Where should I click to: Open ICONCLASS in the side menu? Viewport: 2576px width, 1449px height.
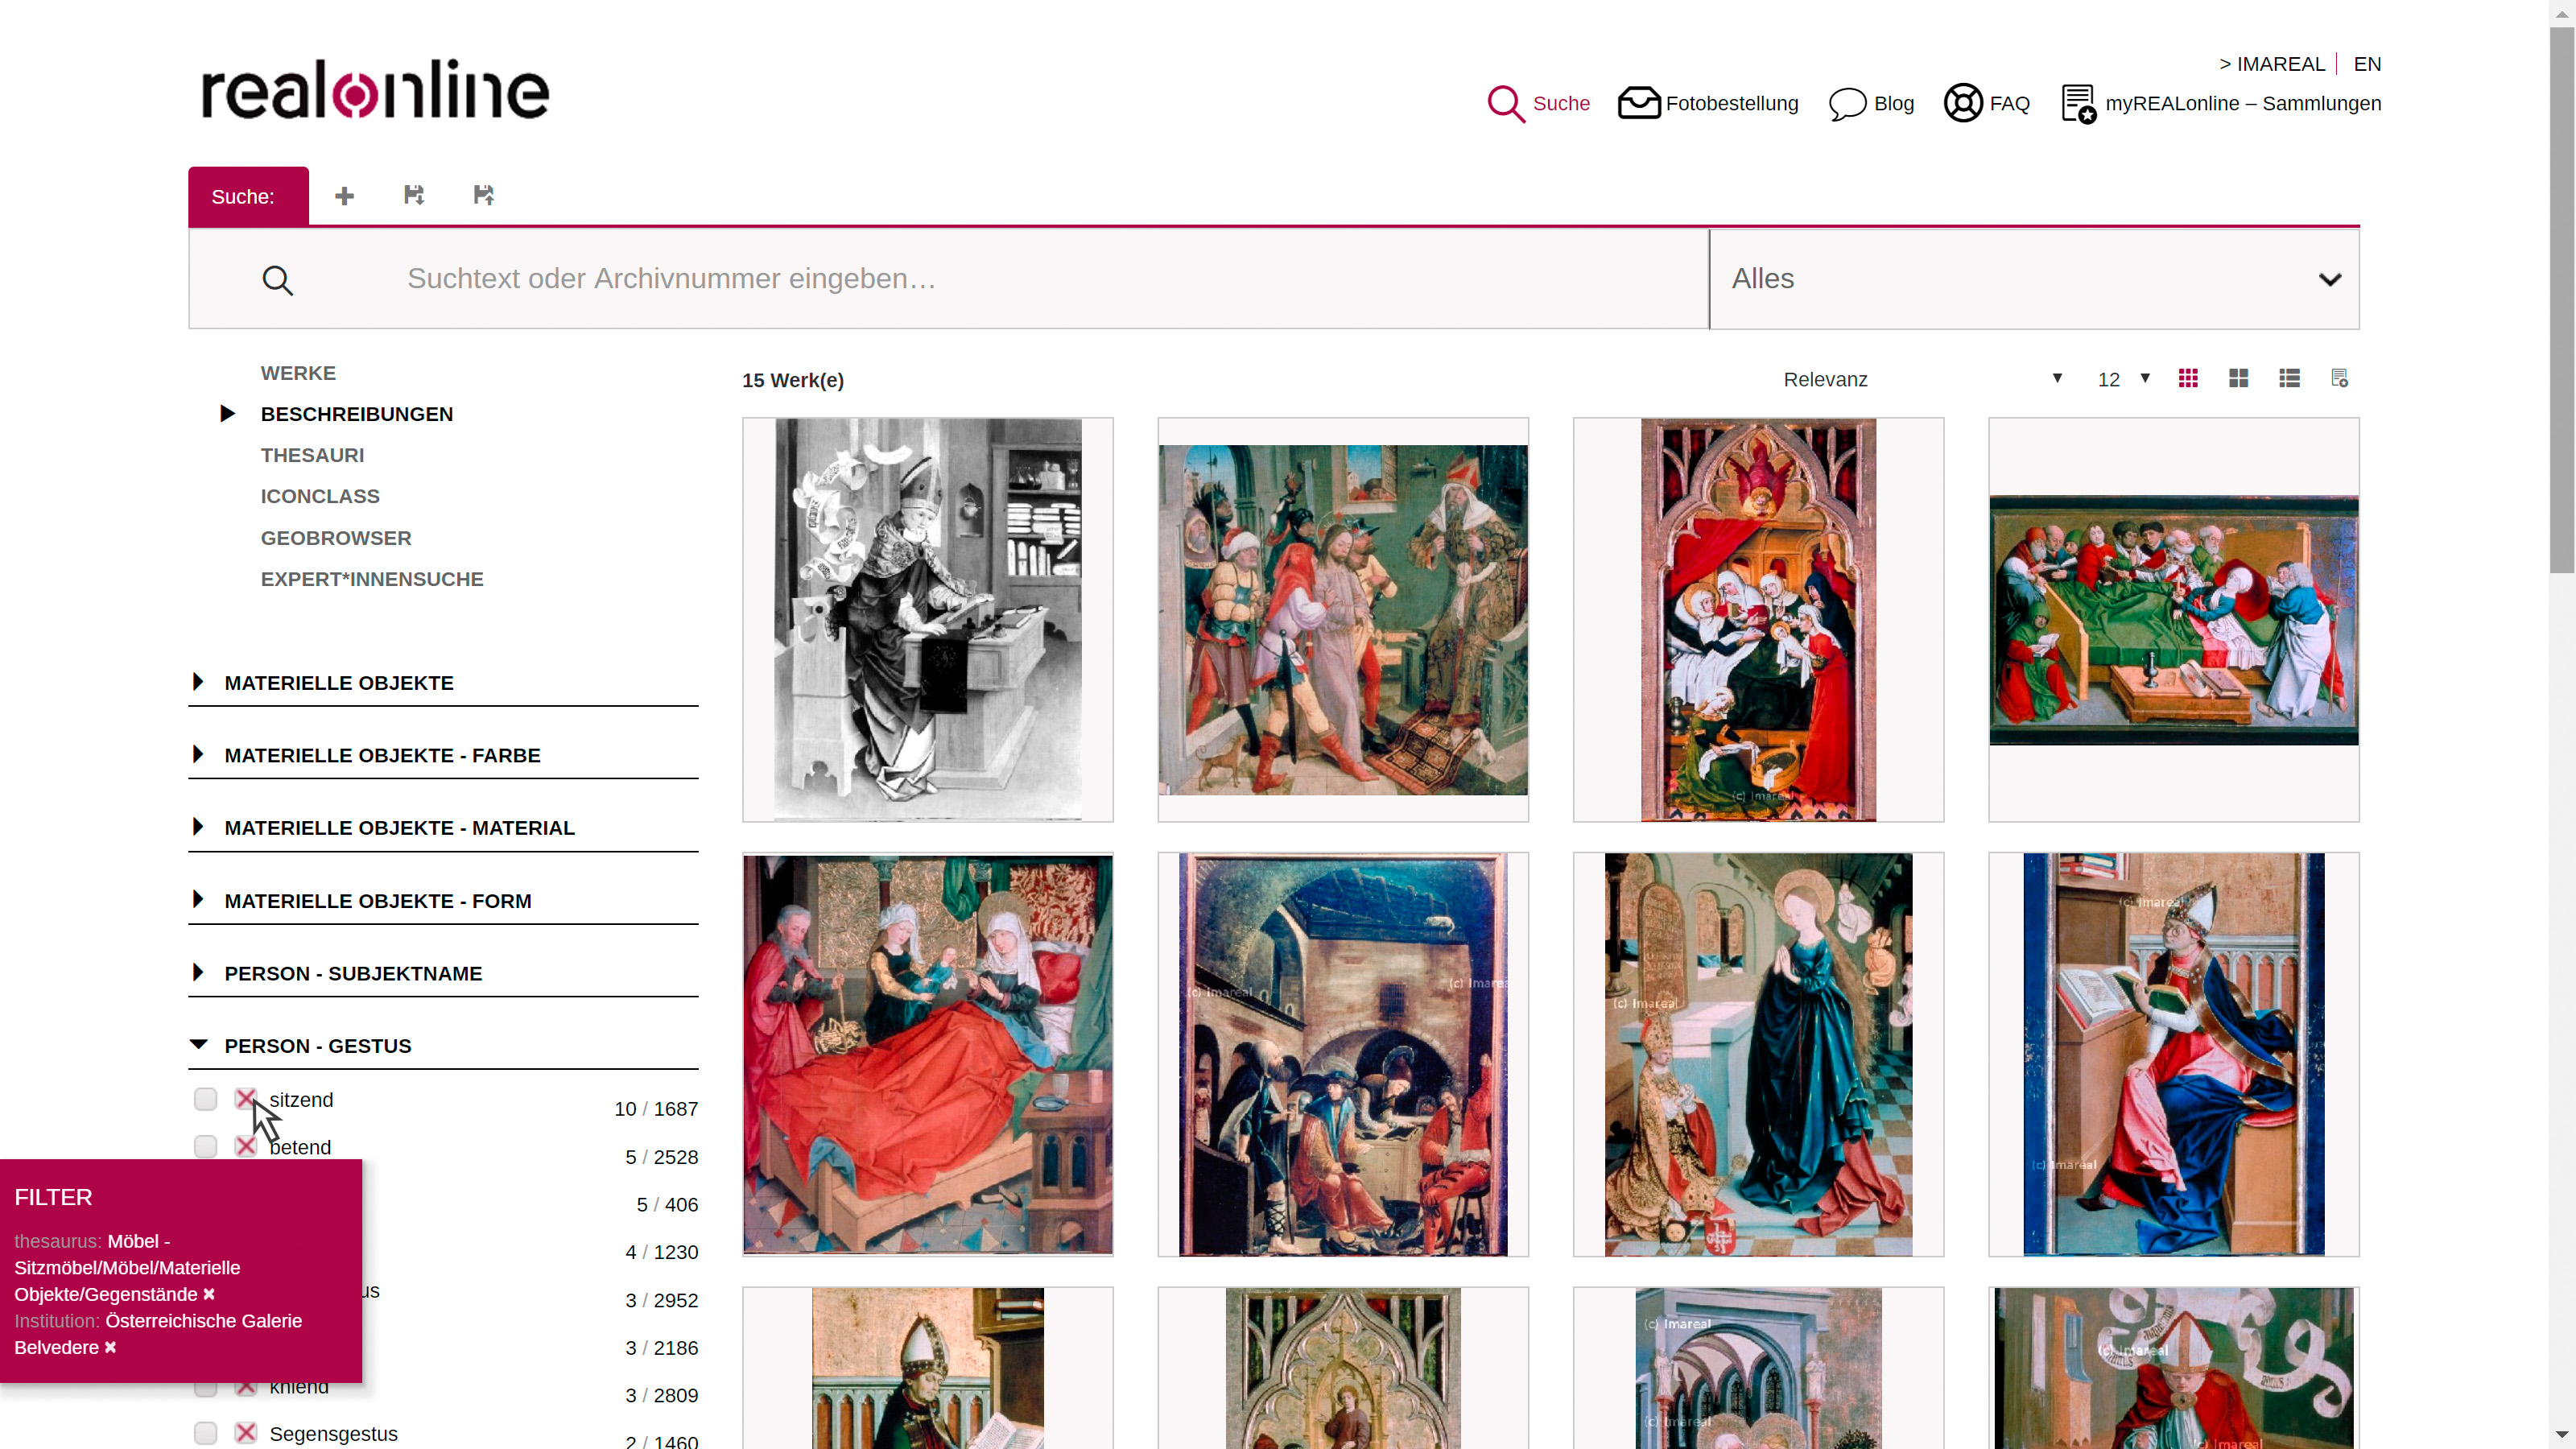[x=320, y=496]
